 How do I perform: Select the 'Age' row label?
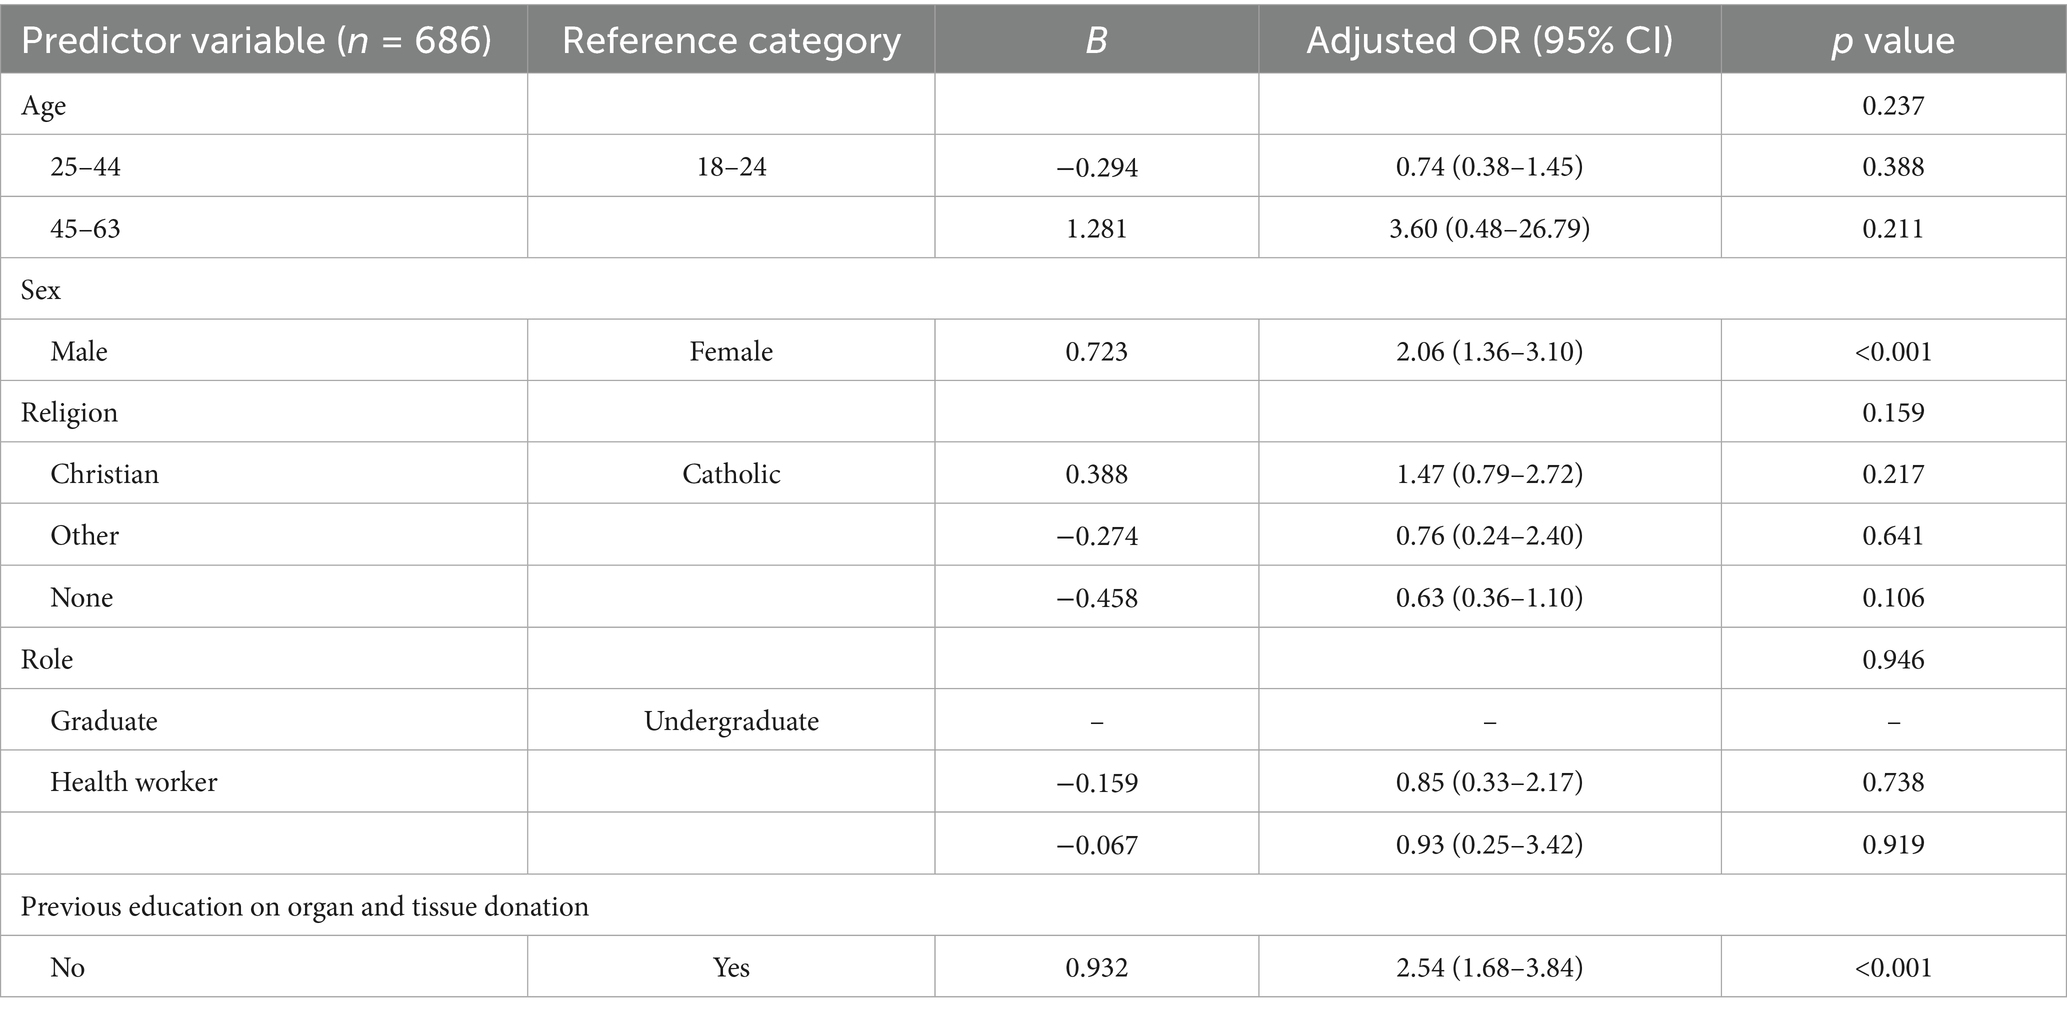pos(44,106)
